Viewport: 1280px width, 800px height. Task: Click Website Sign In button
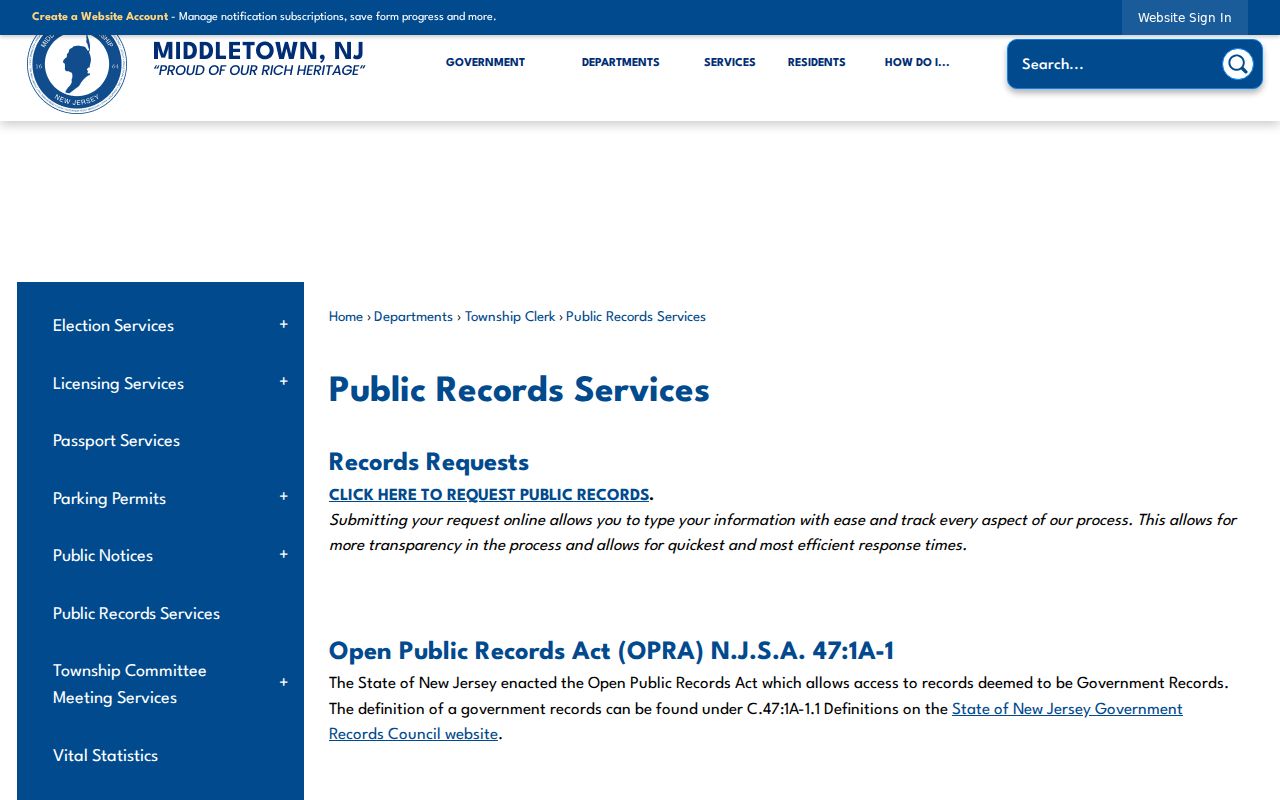coord(1184,17)
